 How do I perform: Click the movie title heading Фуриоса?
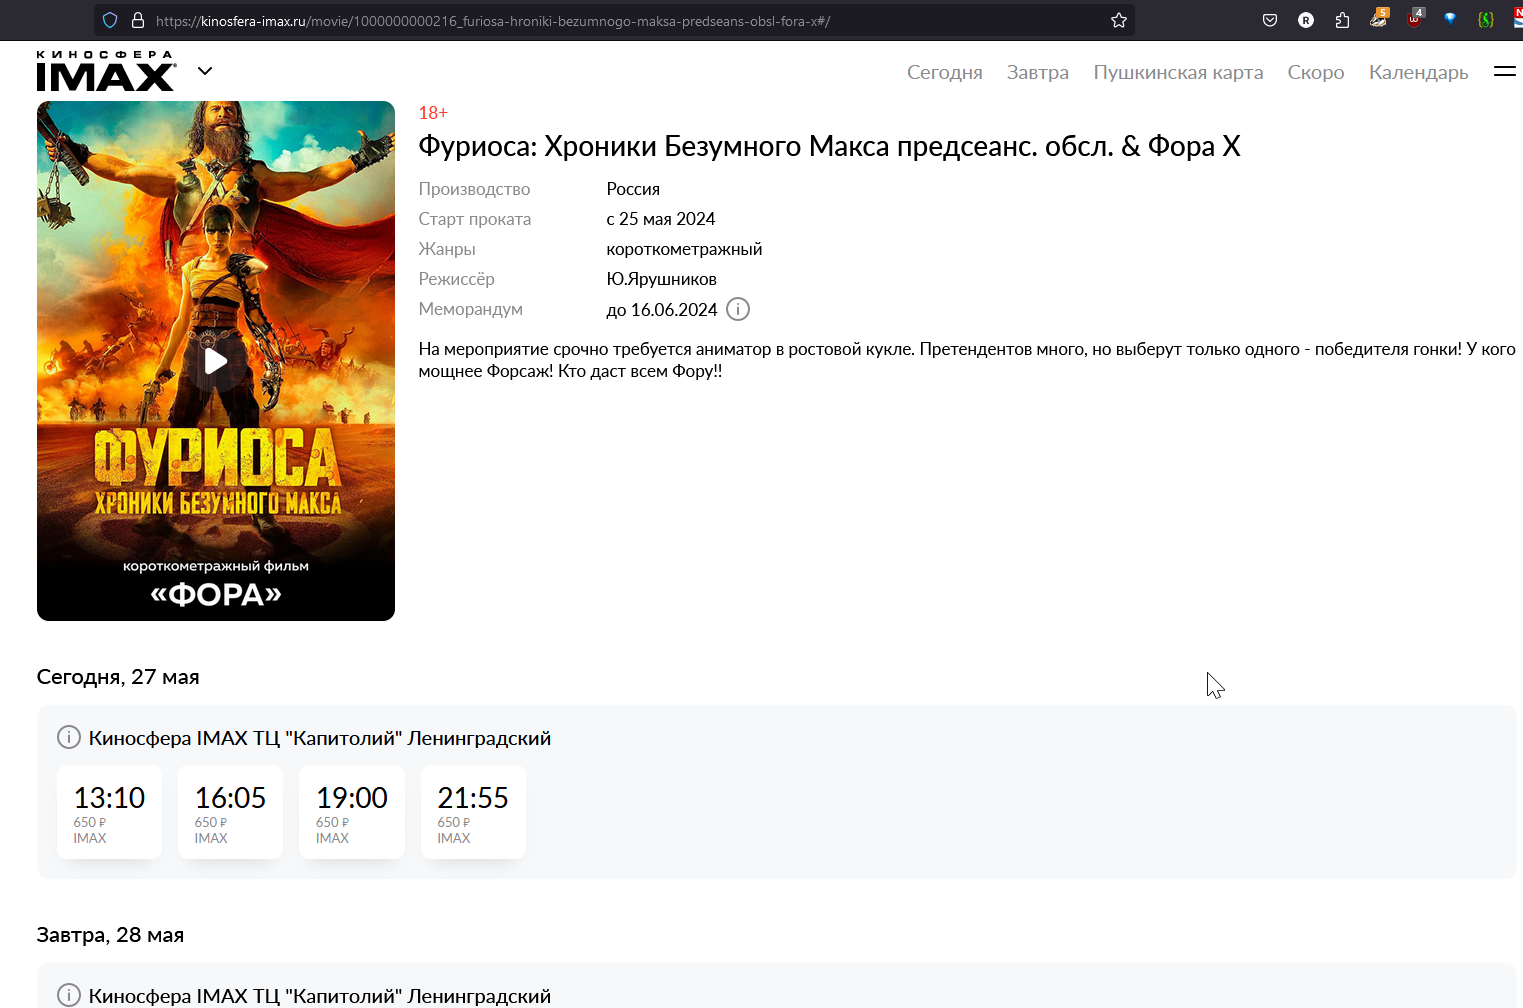(829, 146)
